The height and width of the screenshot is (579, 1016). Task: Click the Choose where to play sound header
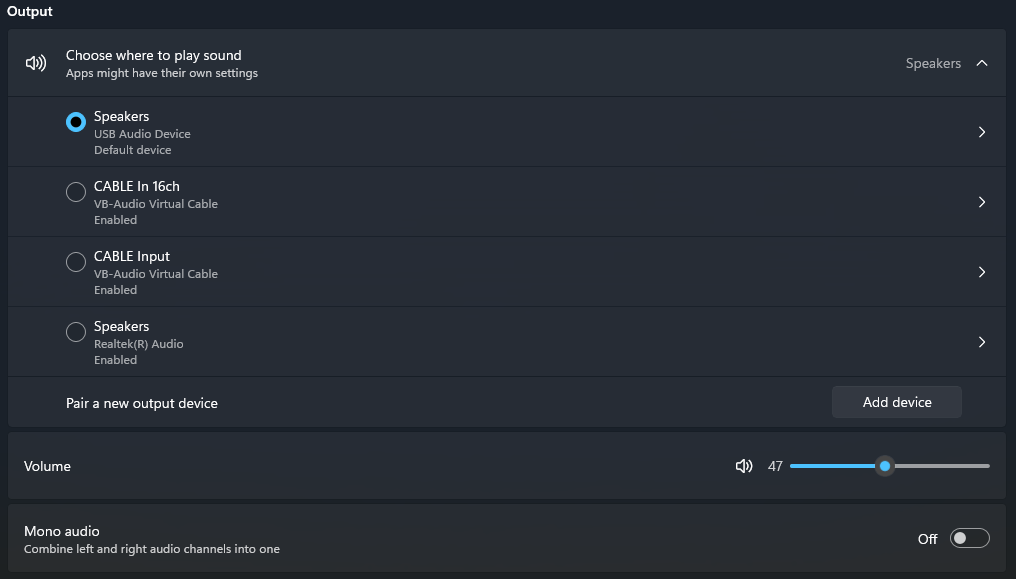click(x=154, y=56)
